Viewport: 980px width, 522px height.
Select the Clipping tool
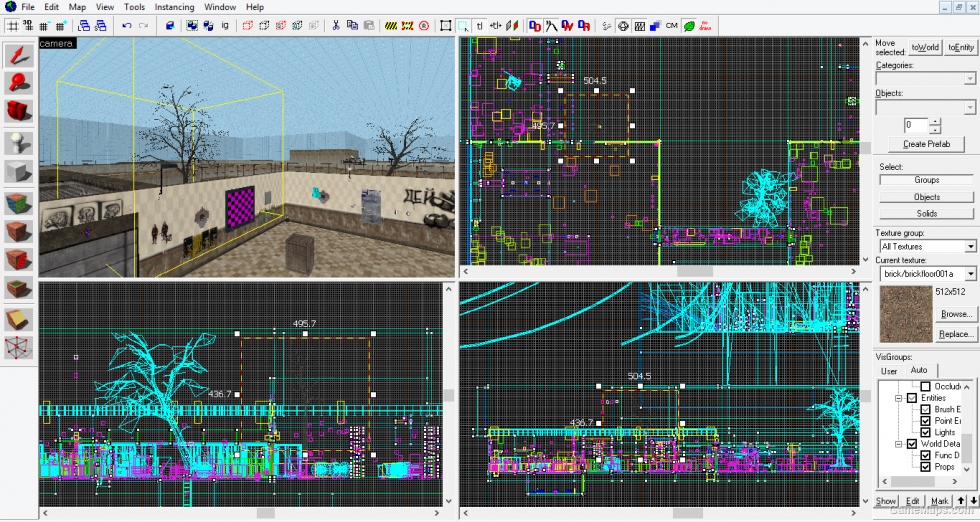19,319
